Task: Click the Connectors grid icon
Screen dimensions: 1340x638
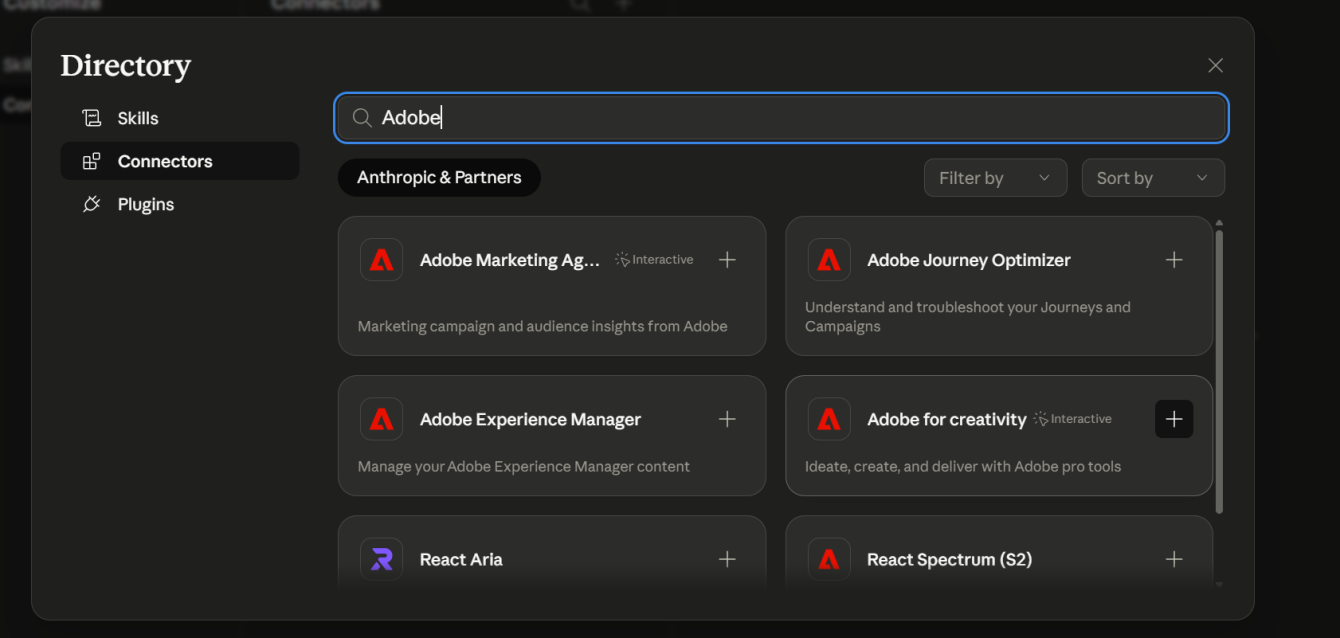Action: point(92,161)
